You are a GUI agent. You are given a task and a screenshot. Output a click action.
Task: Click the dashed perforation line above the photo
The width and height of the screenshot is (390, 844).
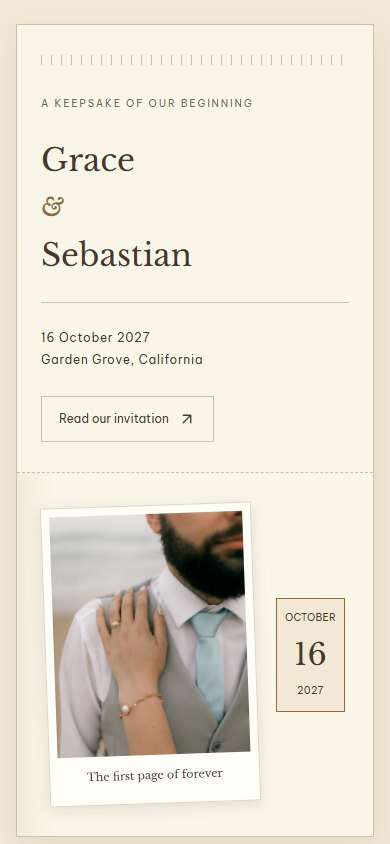coord(195,473)
